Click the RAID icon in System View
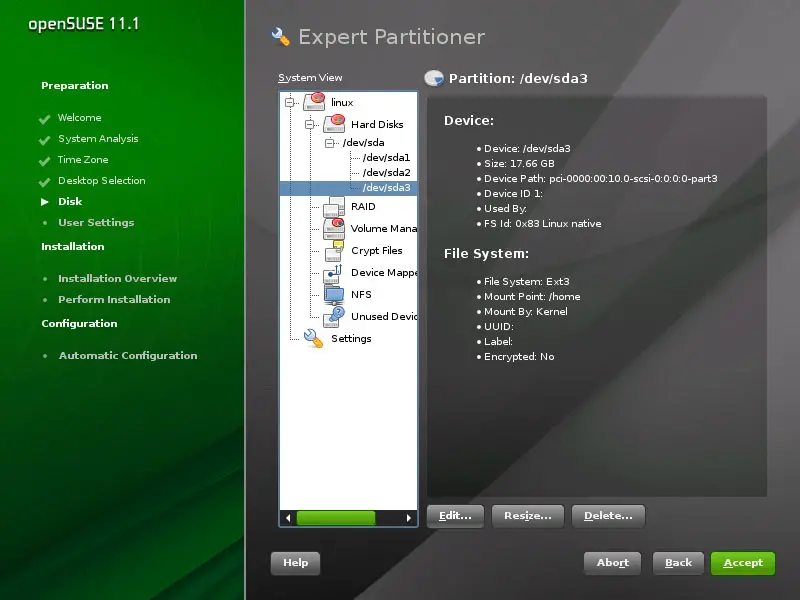 point(334,206)
